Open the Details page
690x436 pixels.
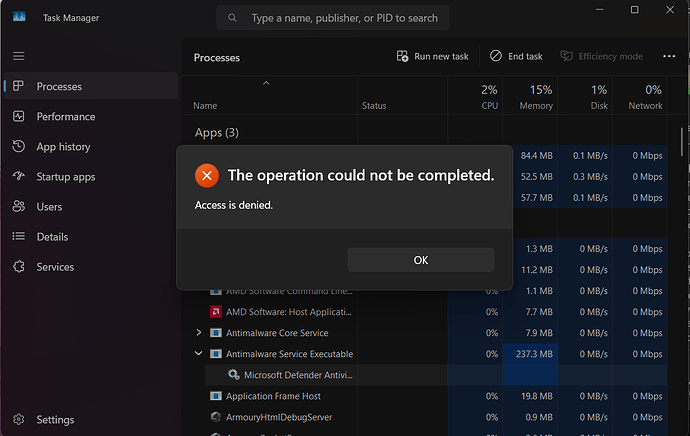click(x=51, y=237)
